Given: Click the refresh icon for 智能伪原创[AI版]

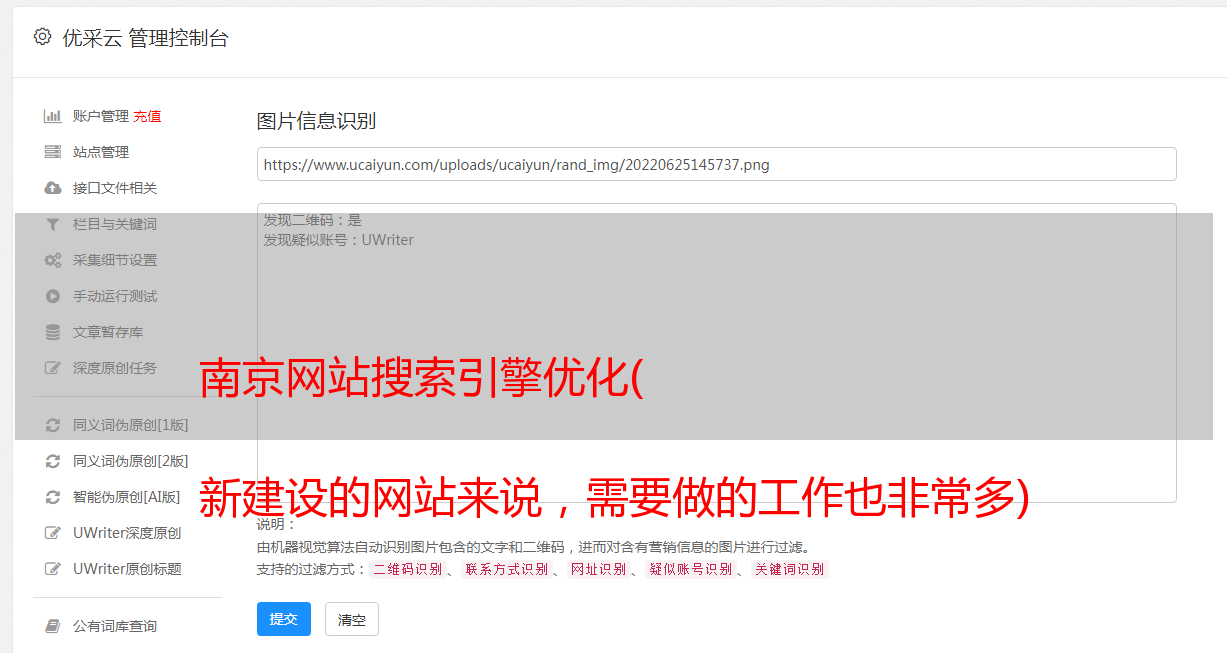Looking at the screenshot, I should 53,497.
